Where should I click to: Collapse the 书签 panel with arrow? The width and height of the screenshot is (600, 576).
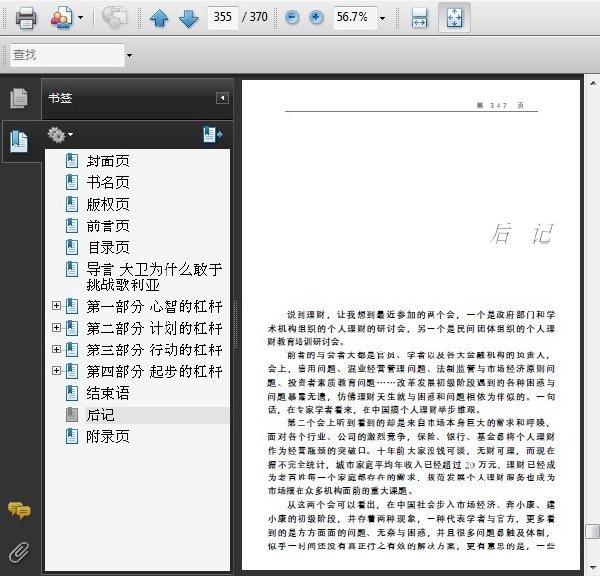tap(222, 98)
